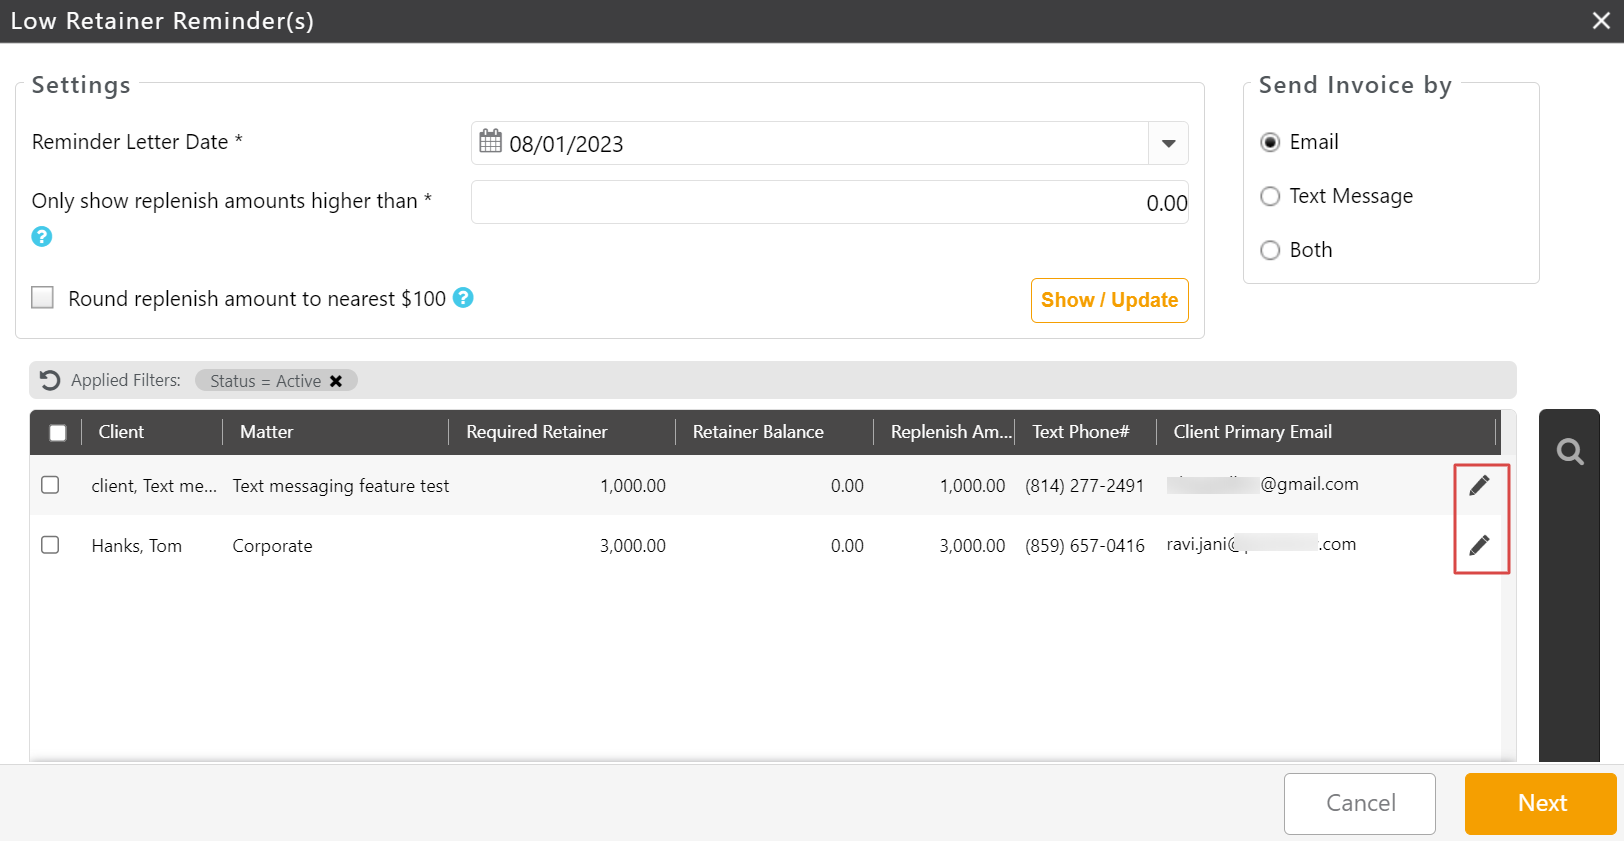Expand the Reminder Letter Date dropdown arrow
The image size is (1624, 841).
1168,144
